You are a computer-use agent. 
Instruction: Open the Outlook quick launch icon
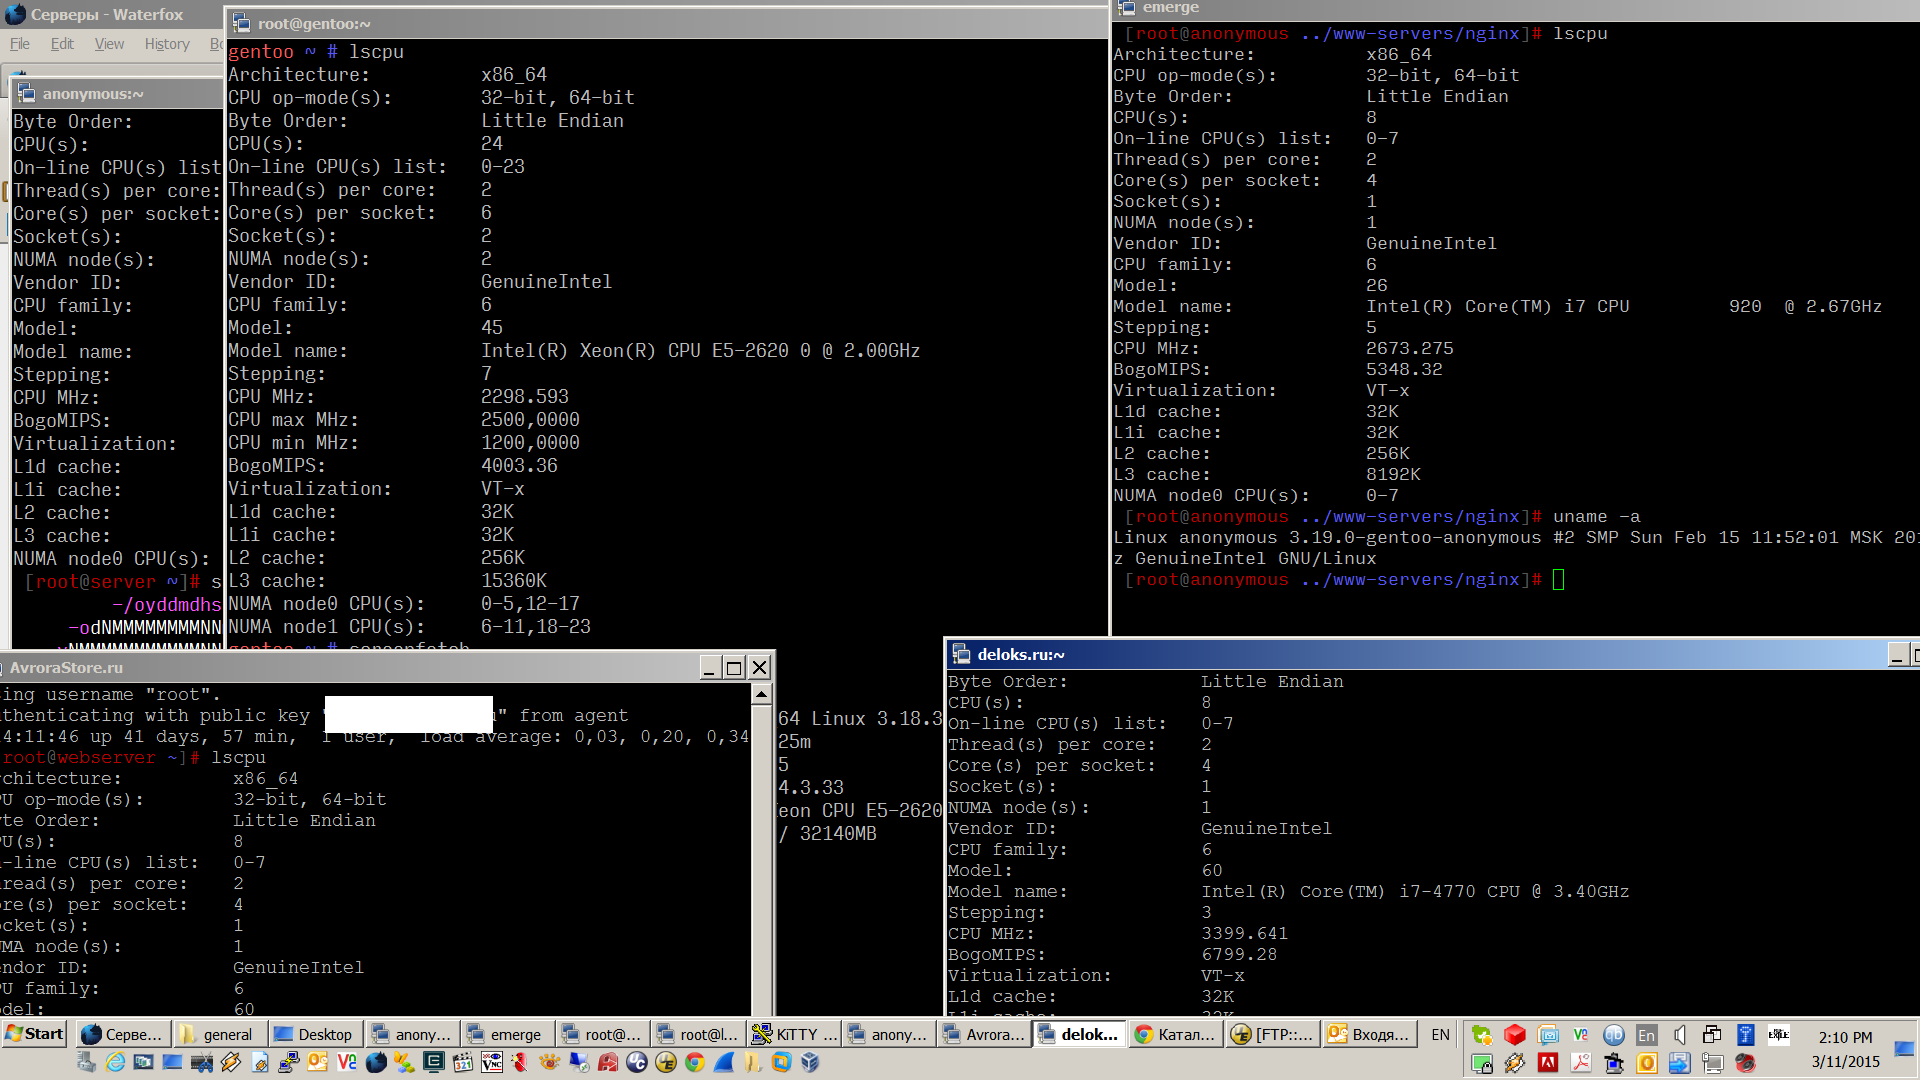[317, 1062]
